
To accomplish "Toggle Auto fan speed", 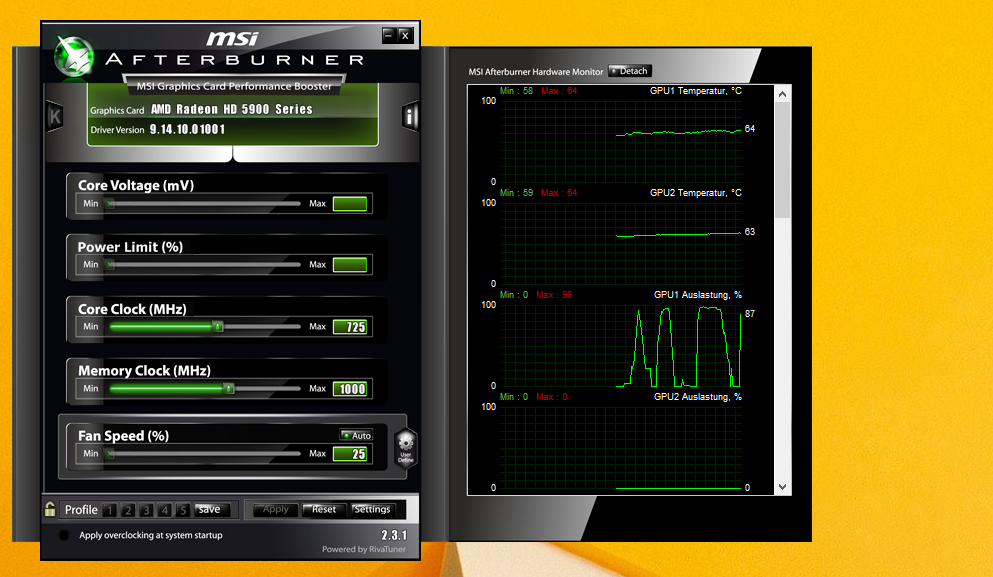I will coord(357,435).
